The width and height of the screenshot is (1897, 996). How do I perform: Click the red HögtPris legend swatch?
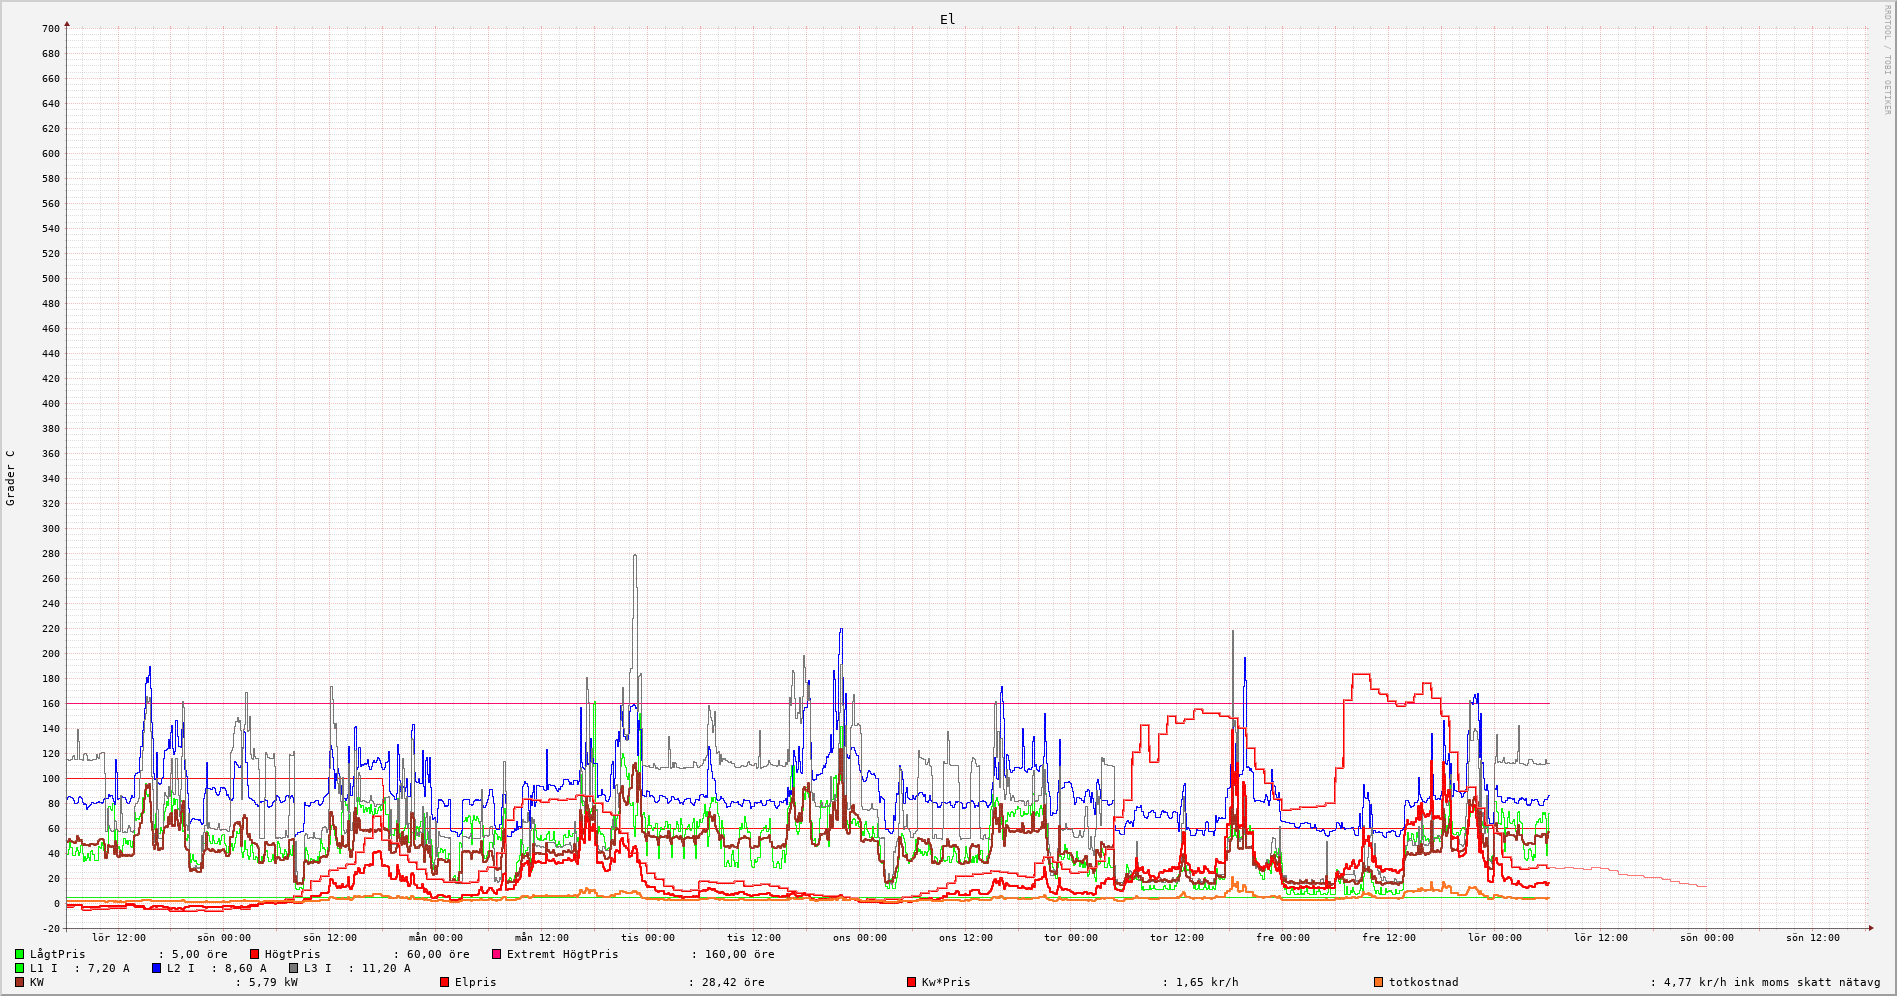pyautogui.click(x=254, y=954)
